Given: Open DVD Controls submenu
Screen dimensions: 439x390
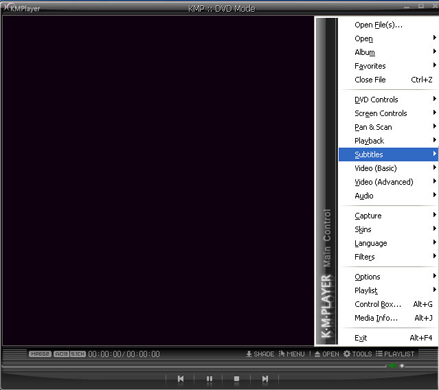Looking at the screenshot, I should [x=388, y=100].
